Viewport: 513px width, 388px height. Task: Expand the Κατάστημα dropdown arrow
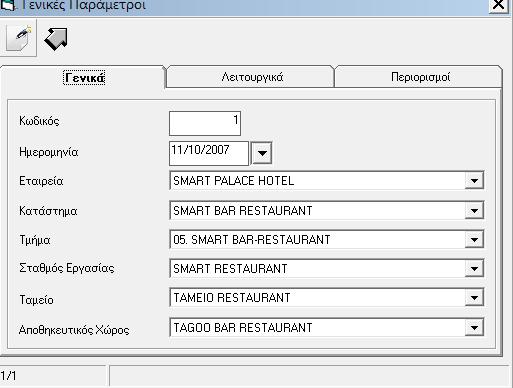pos(474,211)
